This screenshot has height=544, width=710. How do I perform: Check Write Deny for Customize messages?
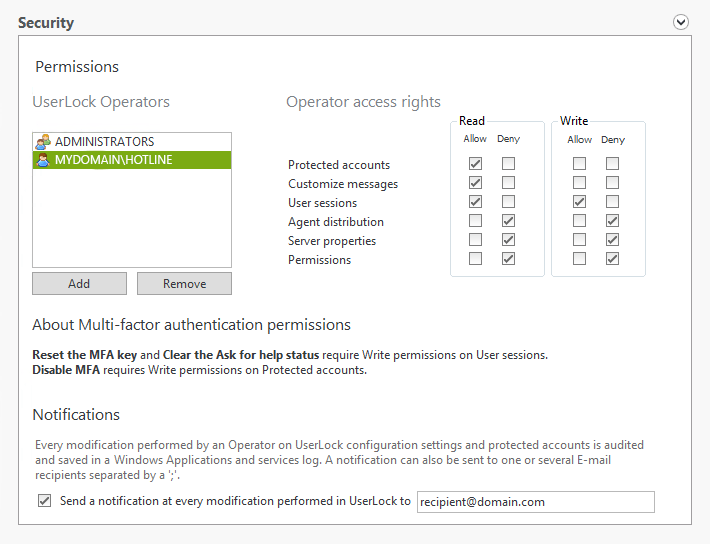click(x=613, y=183)
